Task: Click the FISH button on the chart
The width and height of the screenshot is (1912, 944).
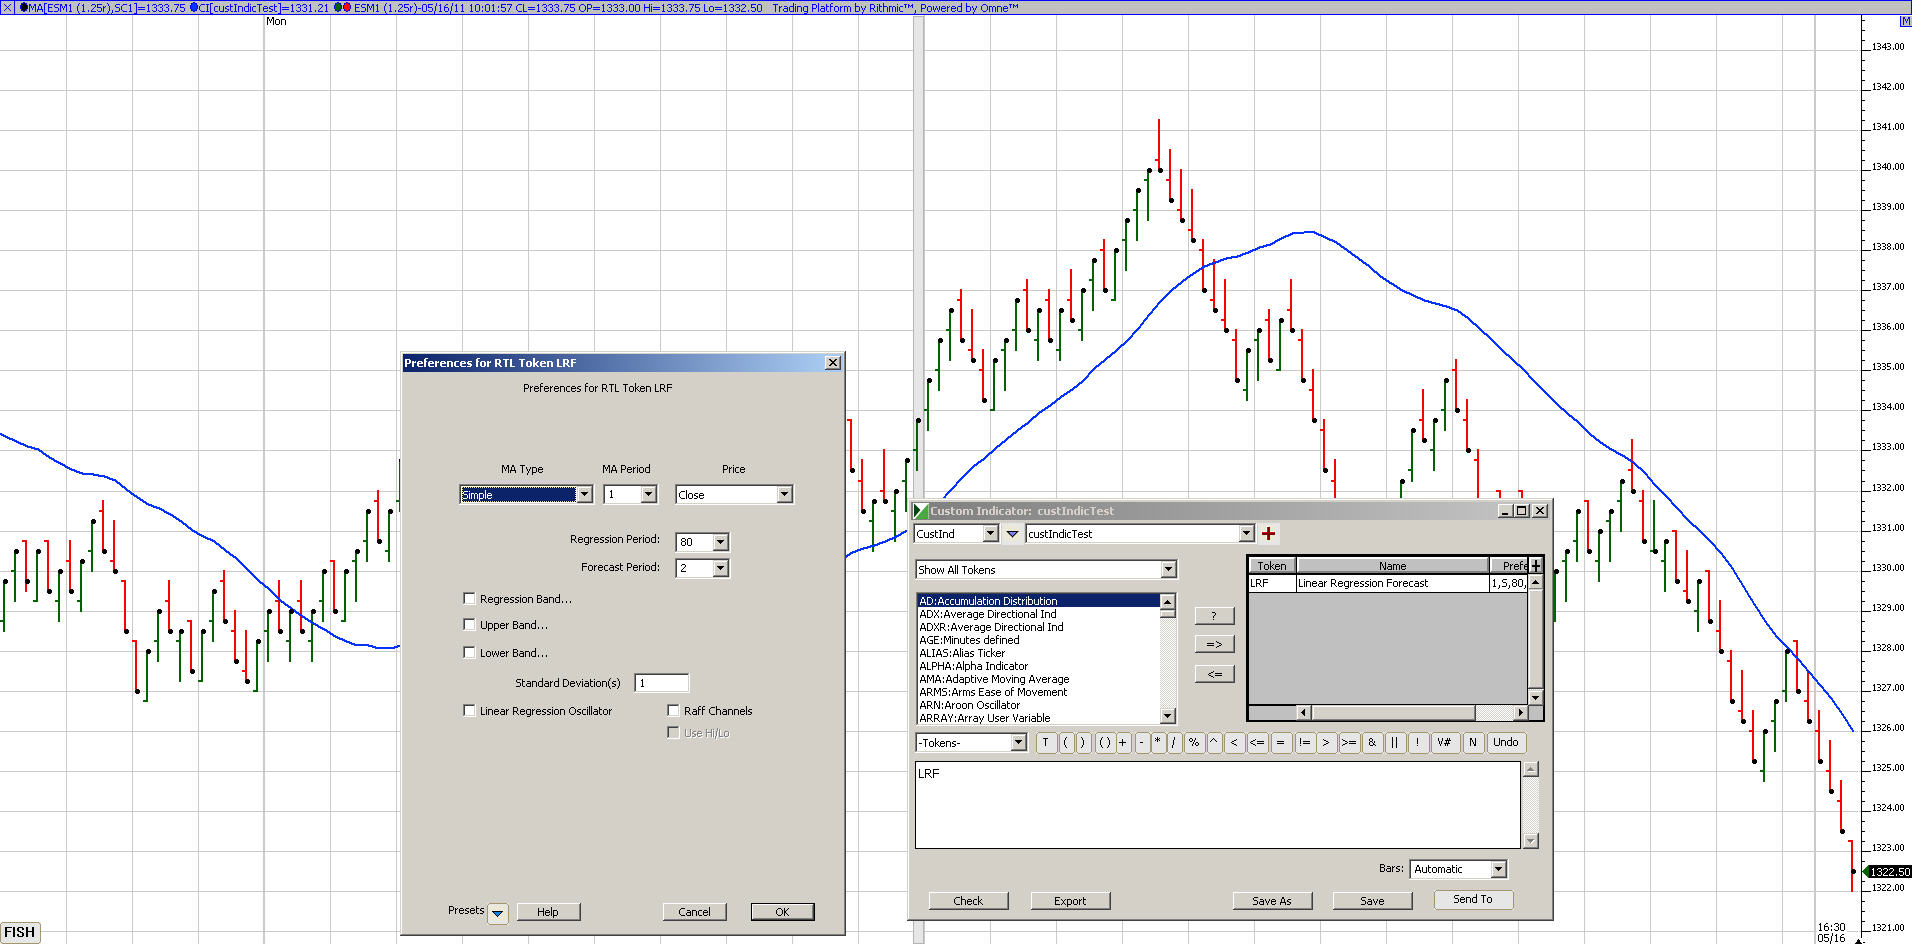Action: click(19, 932)
